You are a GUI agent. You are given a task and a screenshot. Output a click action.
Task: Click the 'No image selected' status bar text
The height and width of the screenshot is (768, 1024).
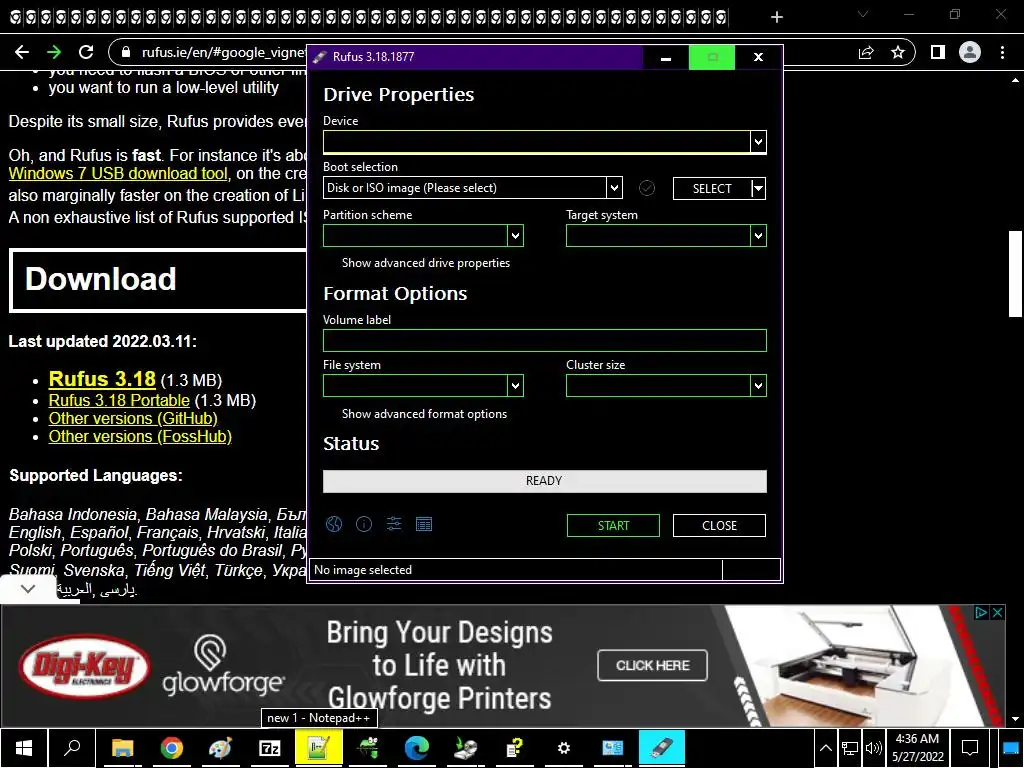click(362, 570)
